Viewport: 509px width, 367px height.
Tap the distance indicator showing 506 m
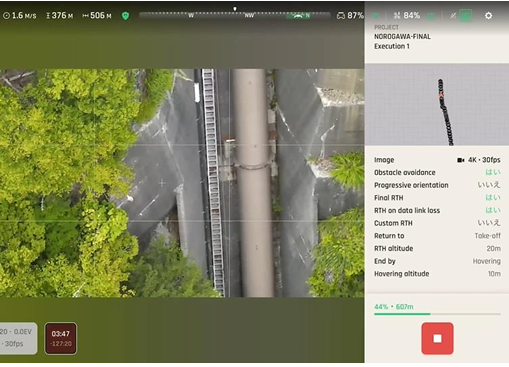point(97,16)
